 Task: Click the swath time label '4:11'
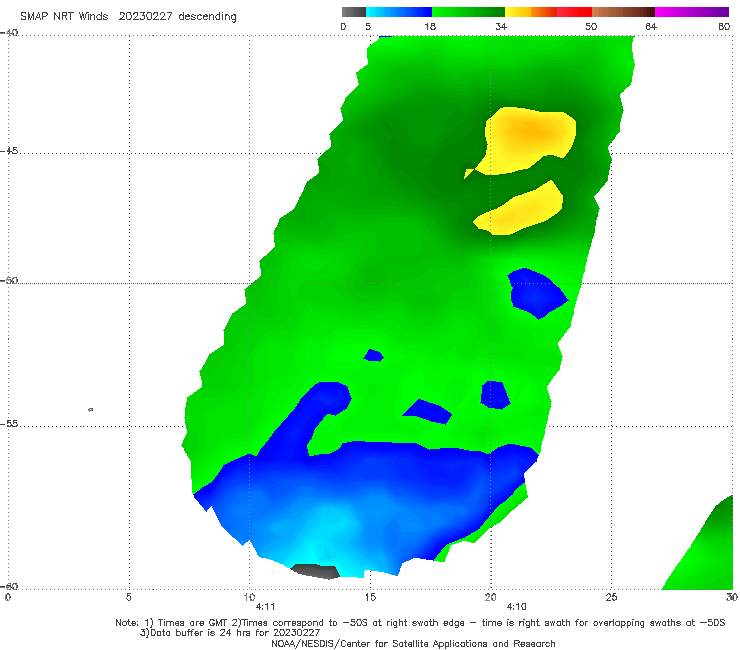265,607
